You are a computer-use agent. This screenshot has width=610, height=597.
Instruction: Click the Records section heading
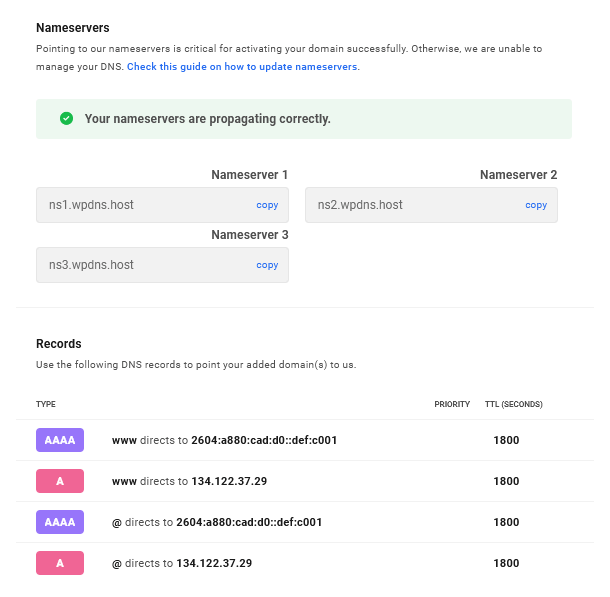pyautogui.click(x=59, y=344)
